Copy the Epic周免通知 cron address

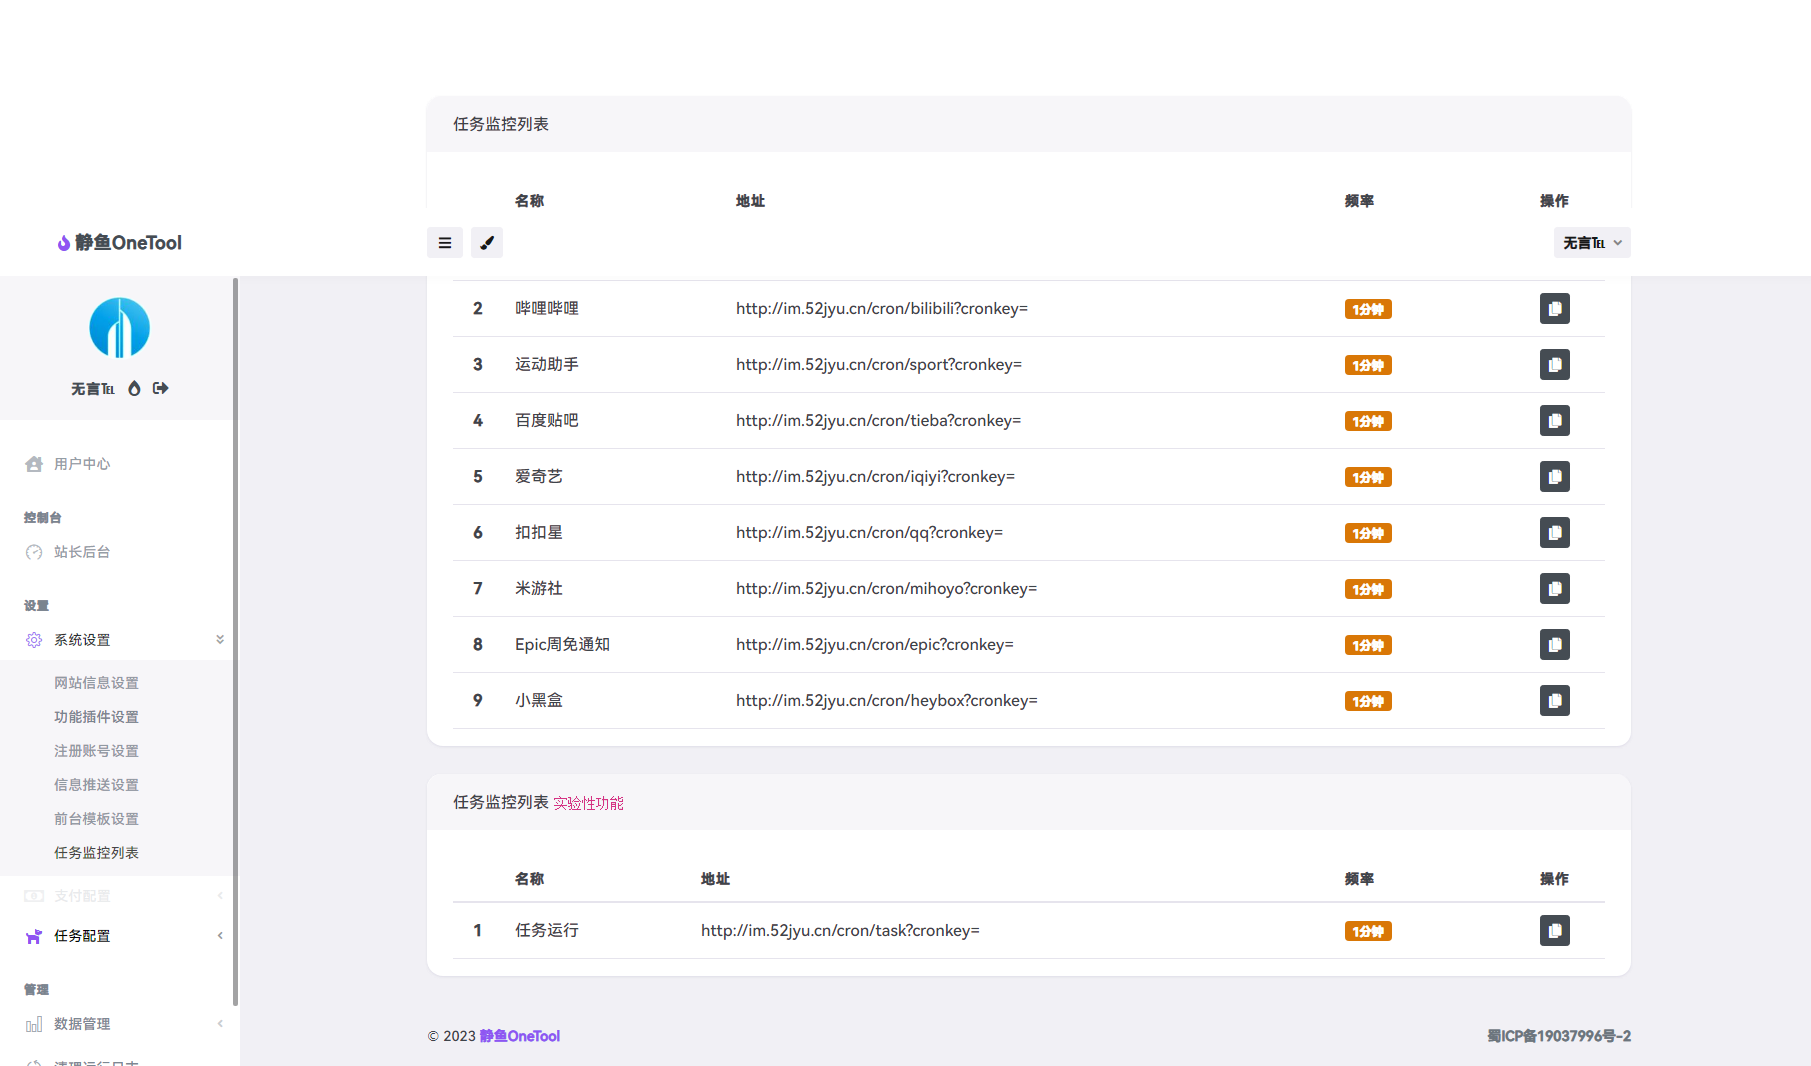coord(1554,645)
